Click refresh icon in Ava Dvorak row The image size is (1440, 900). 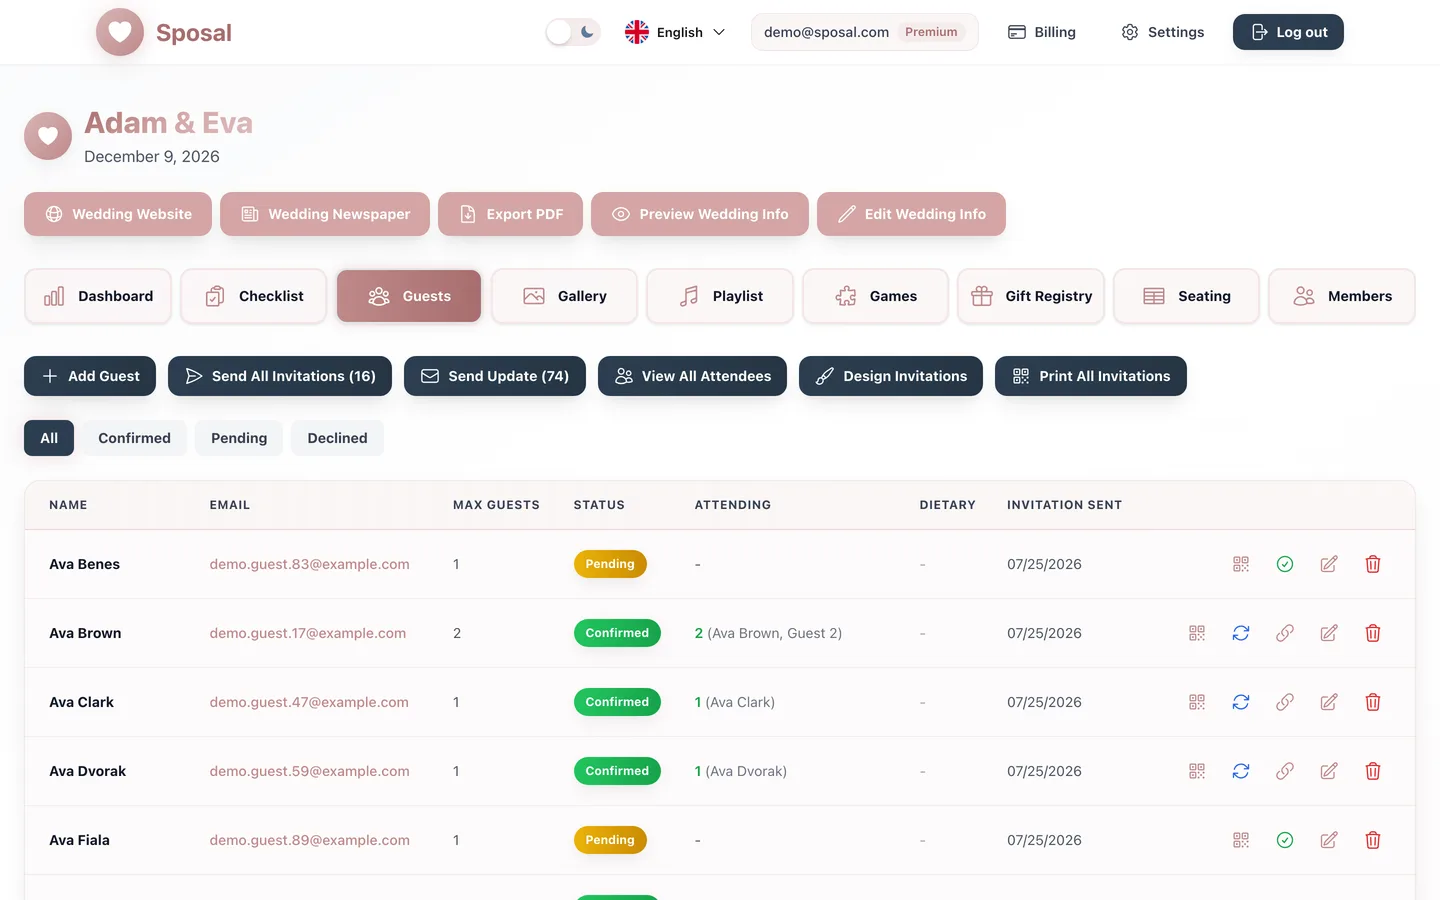pos(1241,771)
